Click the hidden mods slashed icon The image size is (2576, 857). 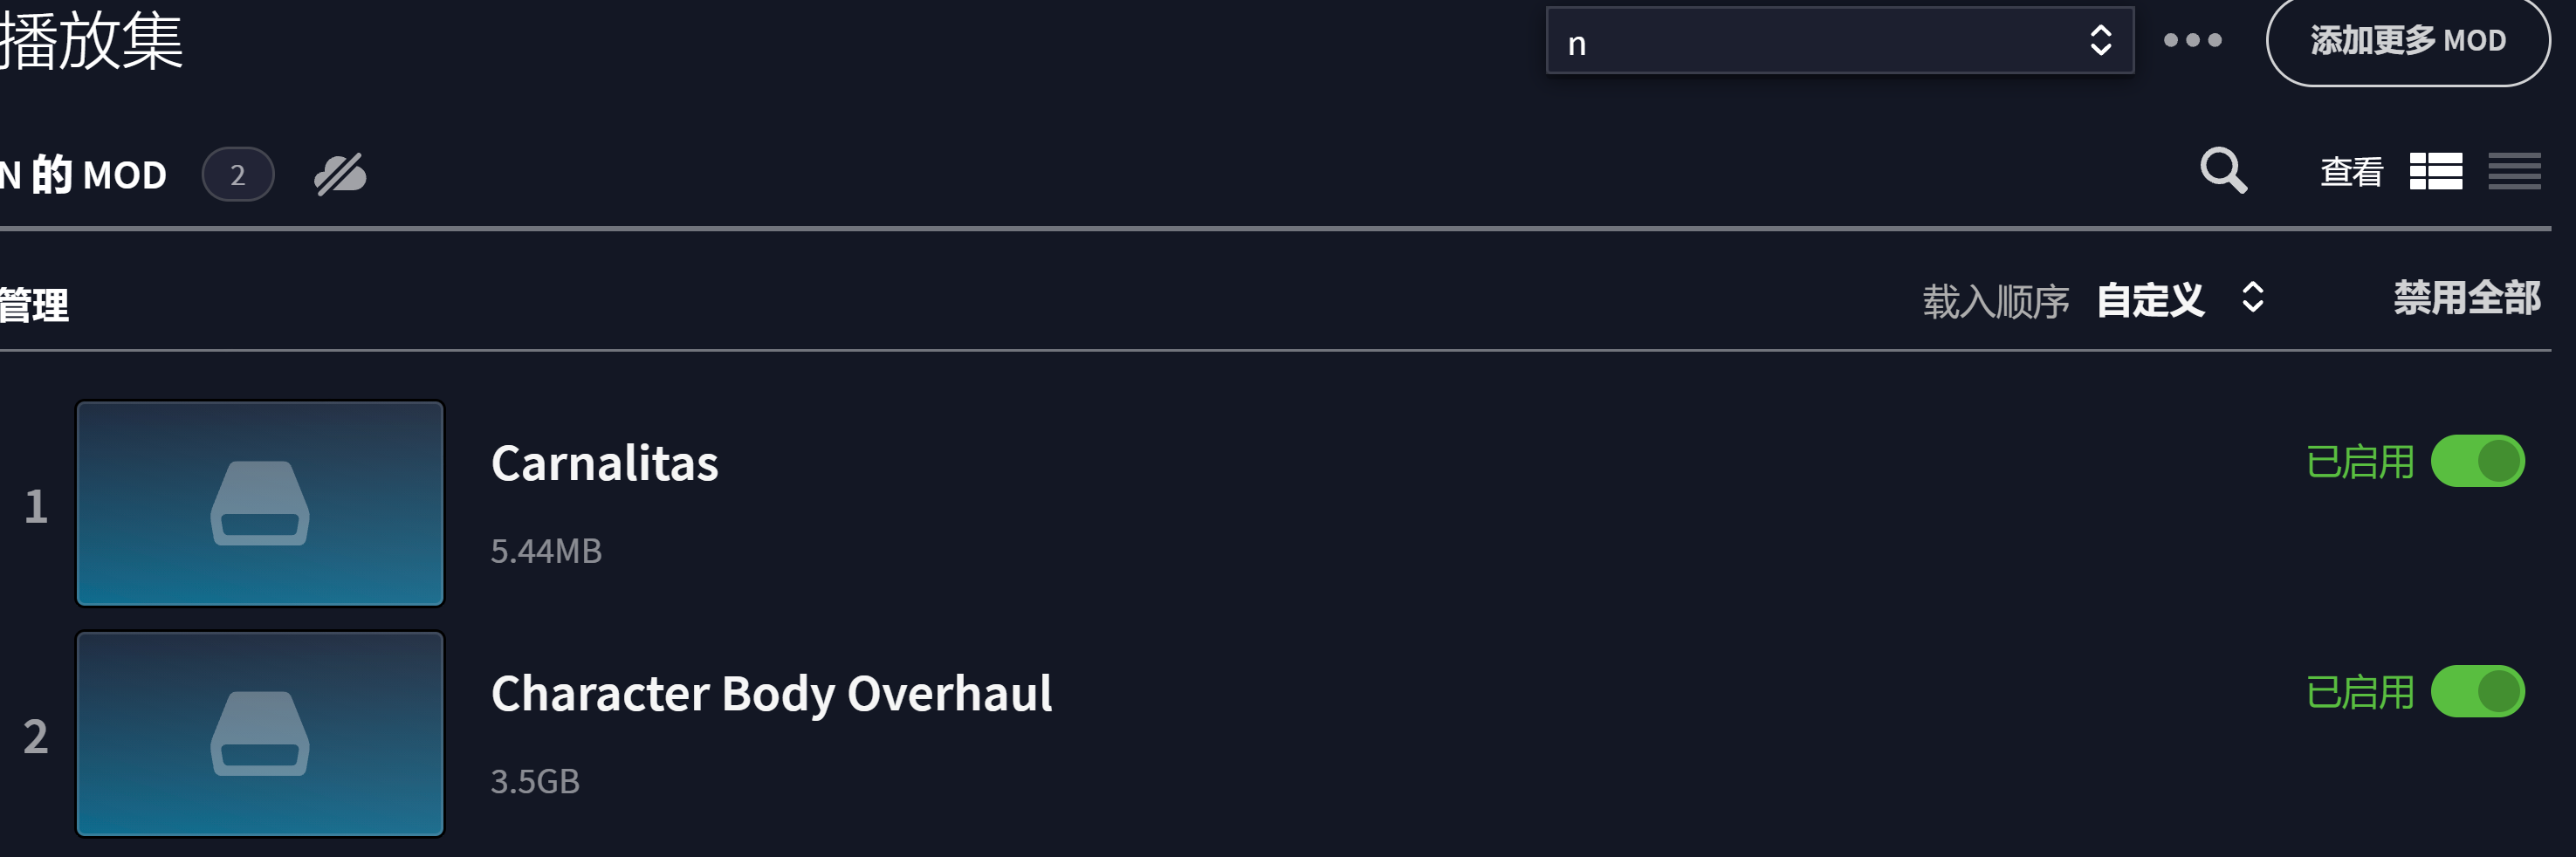pyautogui.click(x=340, y=175)
